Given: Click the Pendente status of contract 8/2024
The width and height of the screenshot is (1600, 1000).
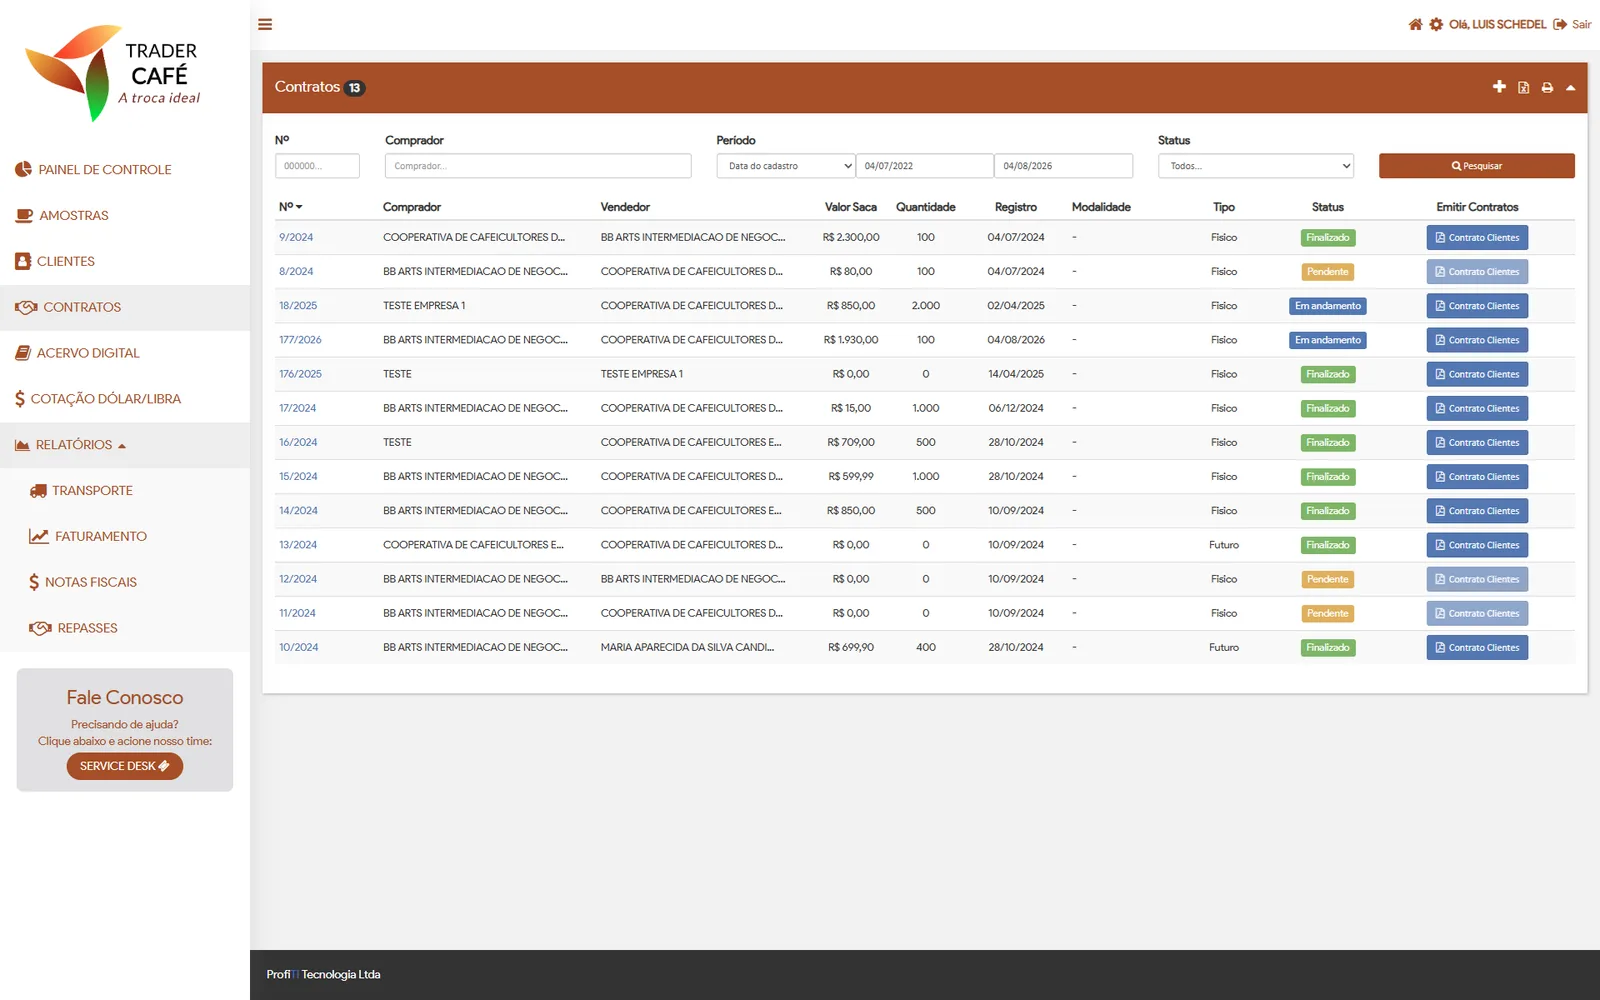Looking at the screenshot, I should click(x=1328, y=272).
